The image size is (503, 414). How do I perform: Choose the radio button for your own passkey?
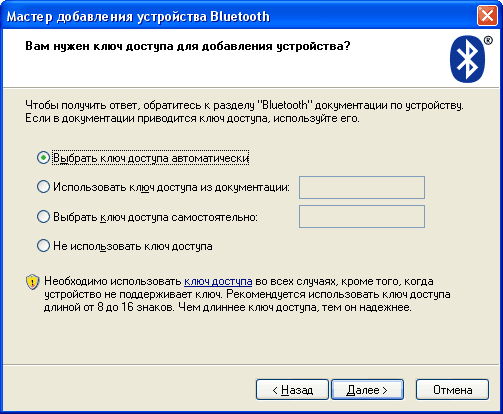pyautogui.click(x=43, y=217)
